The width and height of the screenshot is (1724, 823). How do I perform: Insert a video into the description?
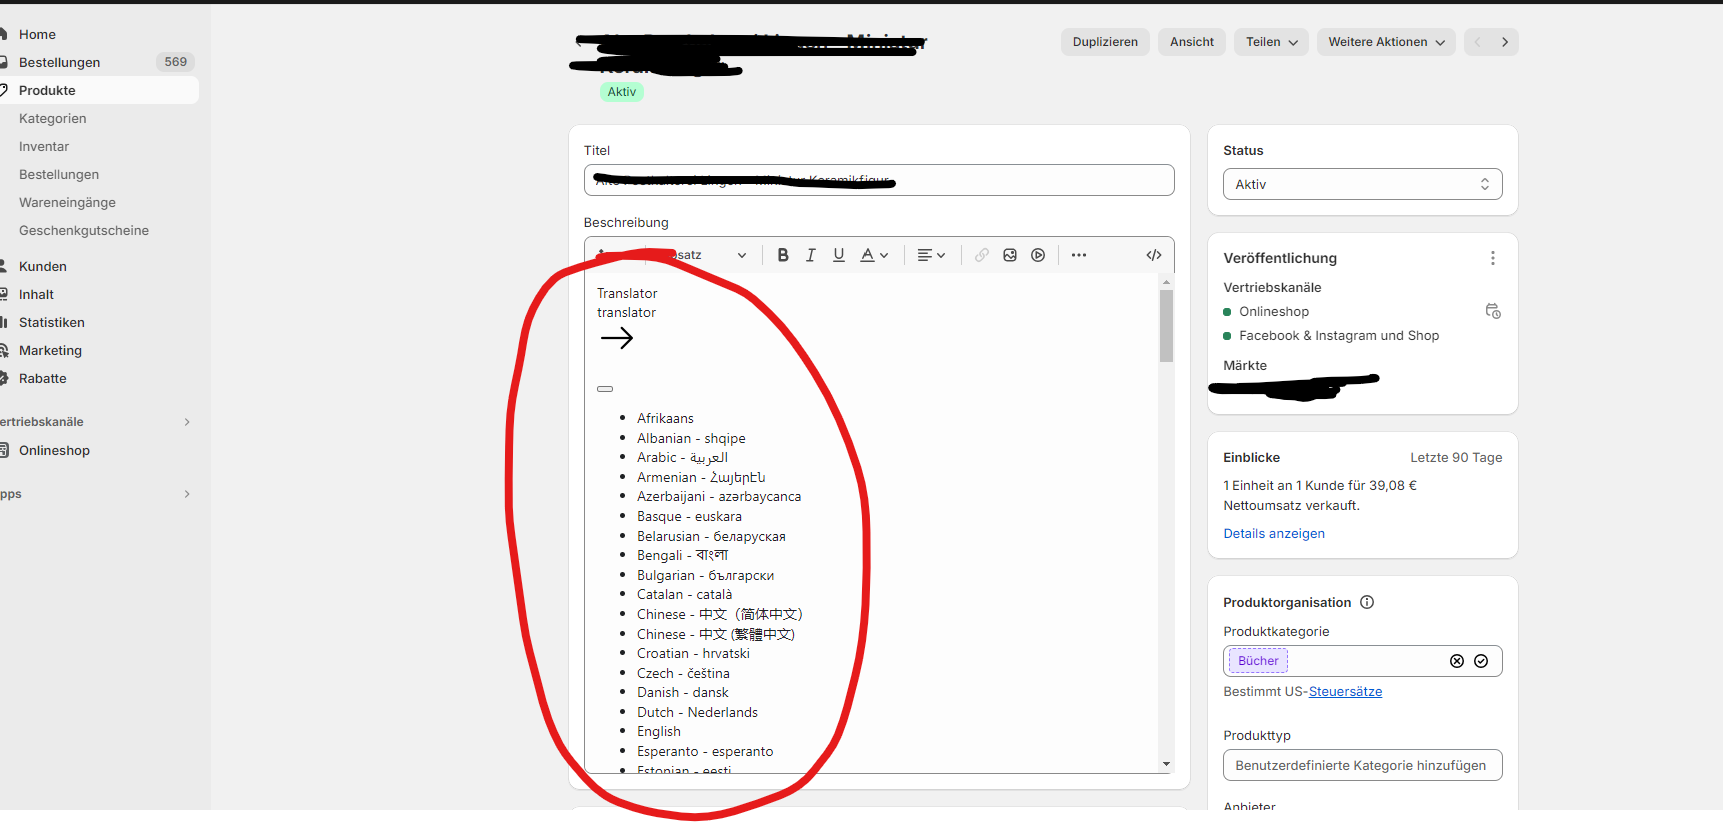[x=1038, y=255]
